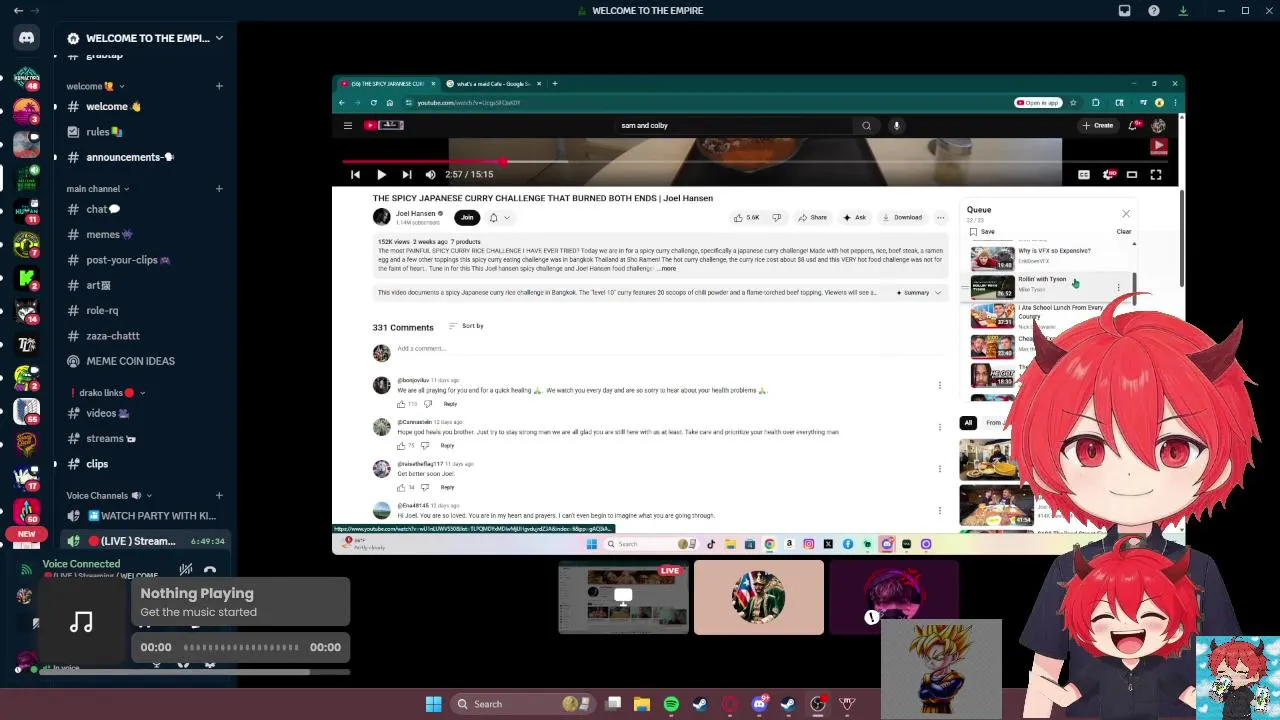Click the YouTube logo in stream
This screenshot has width=1280, height=720.
tap(383, 125)
